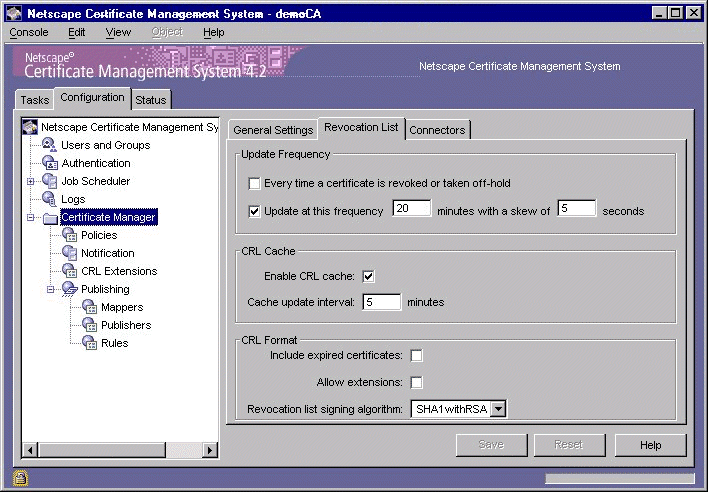Collapse the Publishing tree node

click(x=51, y=289)
